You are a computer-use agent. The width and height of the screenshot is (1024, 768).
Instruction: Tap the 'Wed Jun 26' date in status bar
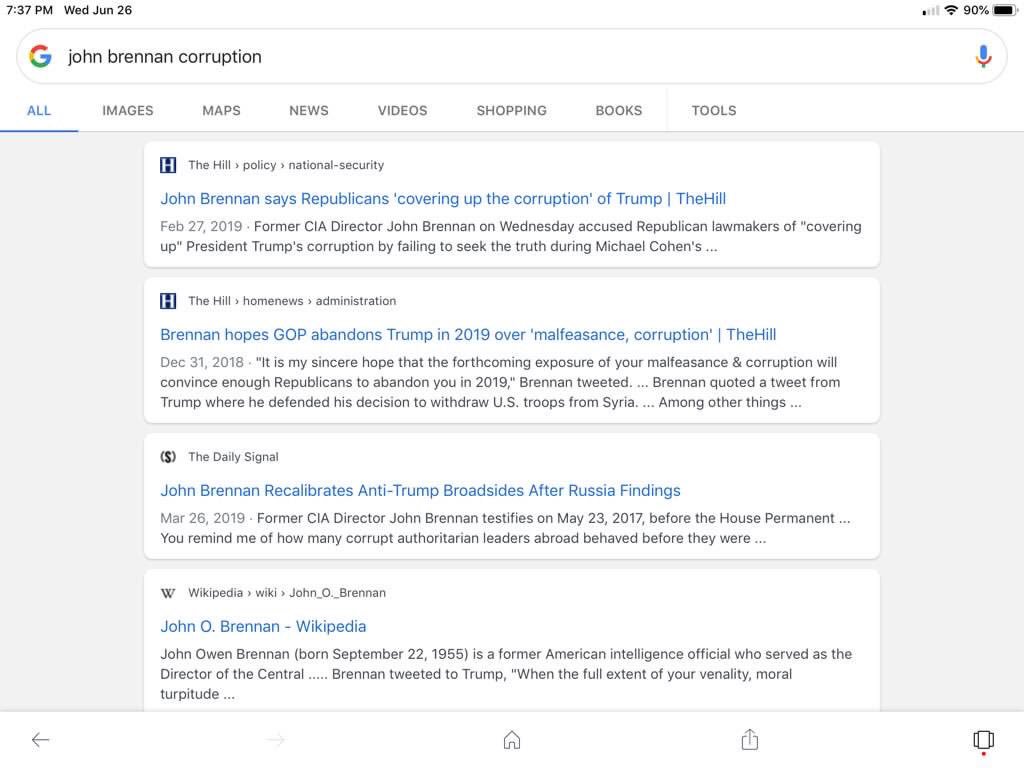coord(98,10)
